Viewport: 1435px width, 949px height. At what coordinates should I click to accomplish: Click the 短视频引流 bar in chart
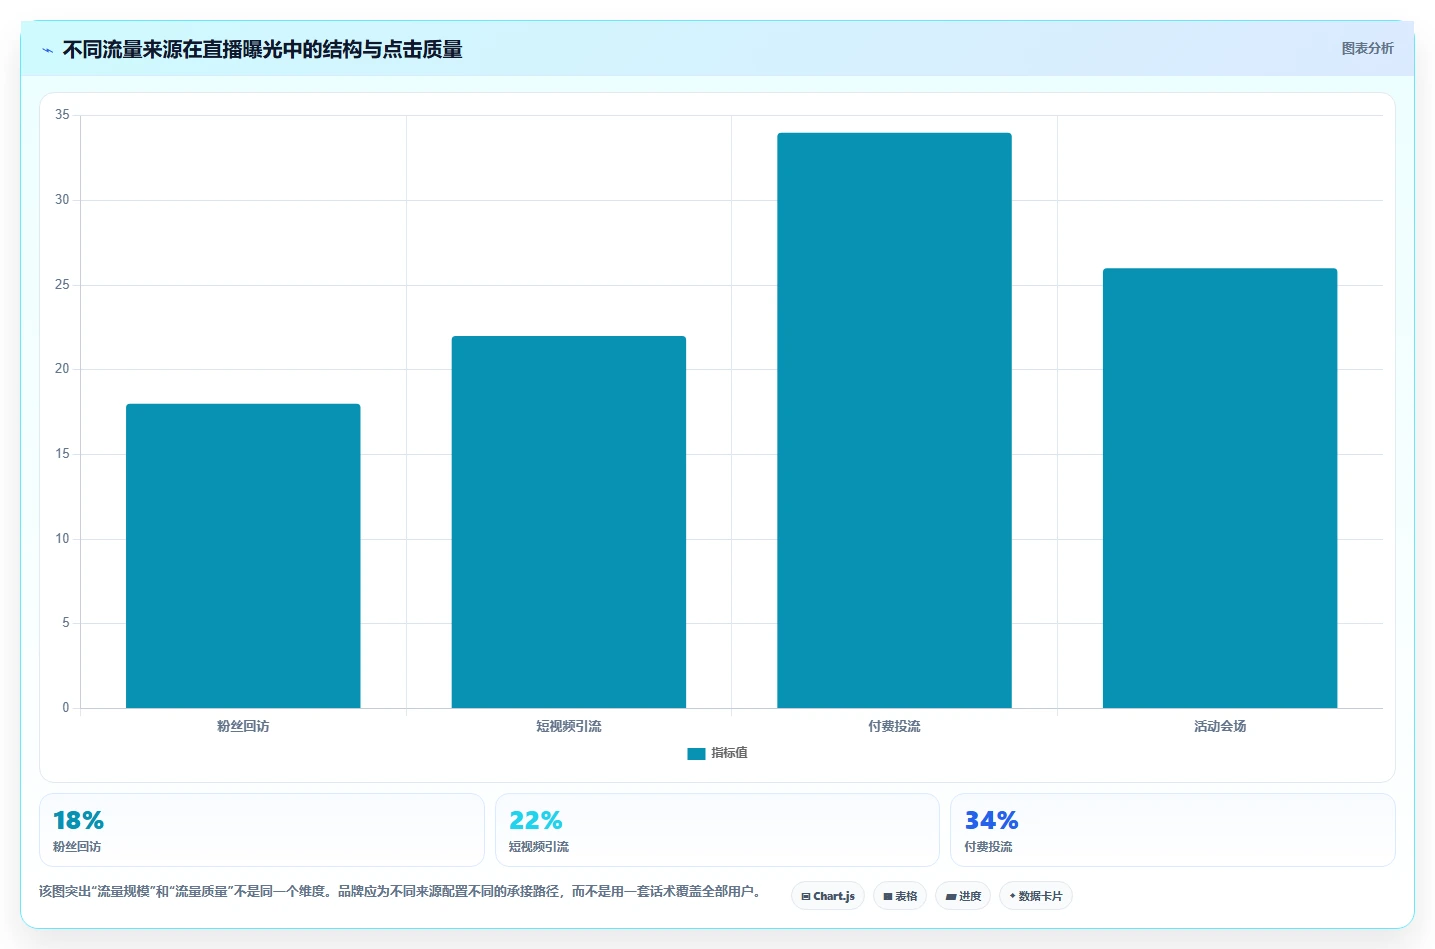point(568,522)
